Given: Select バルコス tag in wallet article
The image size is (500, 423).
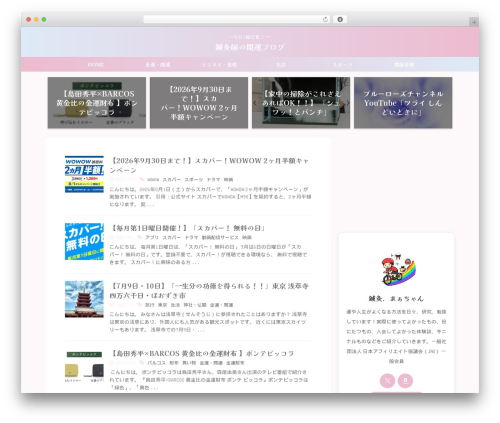Looking at the screenshot, I should pyautogui.click(x=157, y=363).
